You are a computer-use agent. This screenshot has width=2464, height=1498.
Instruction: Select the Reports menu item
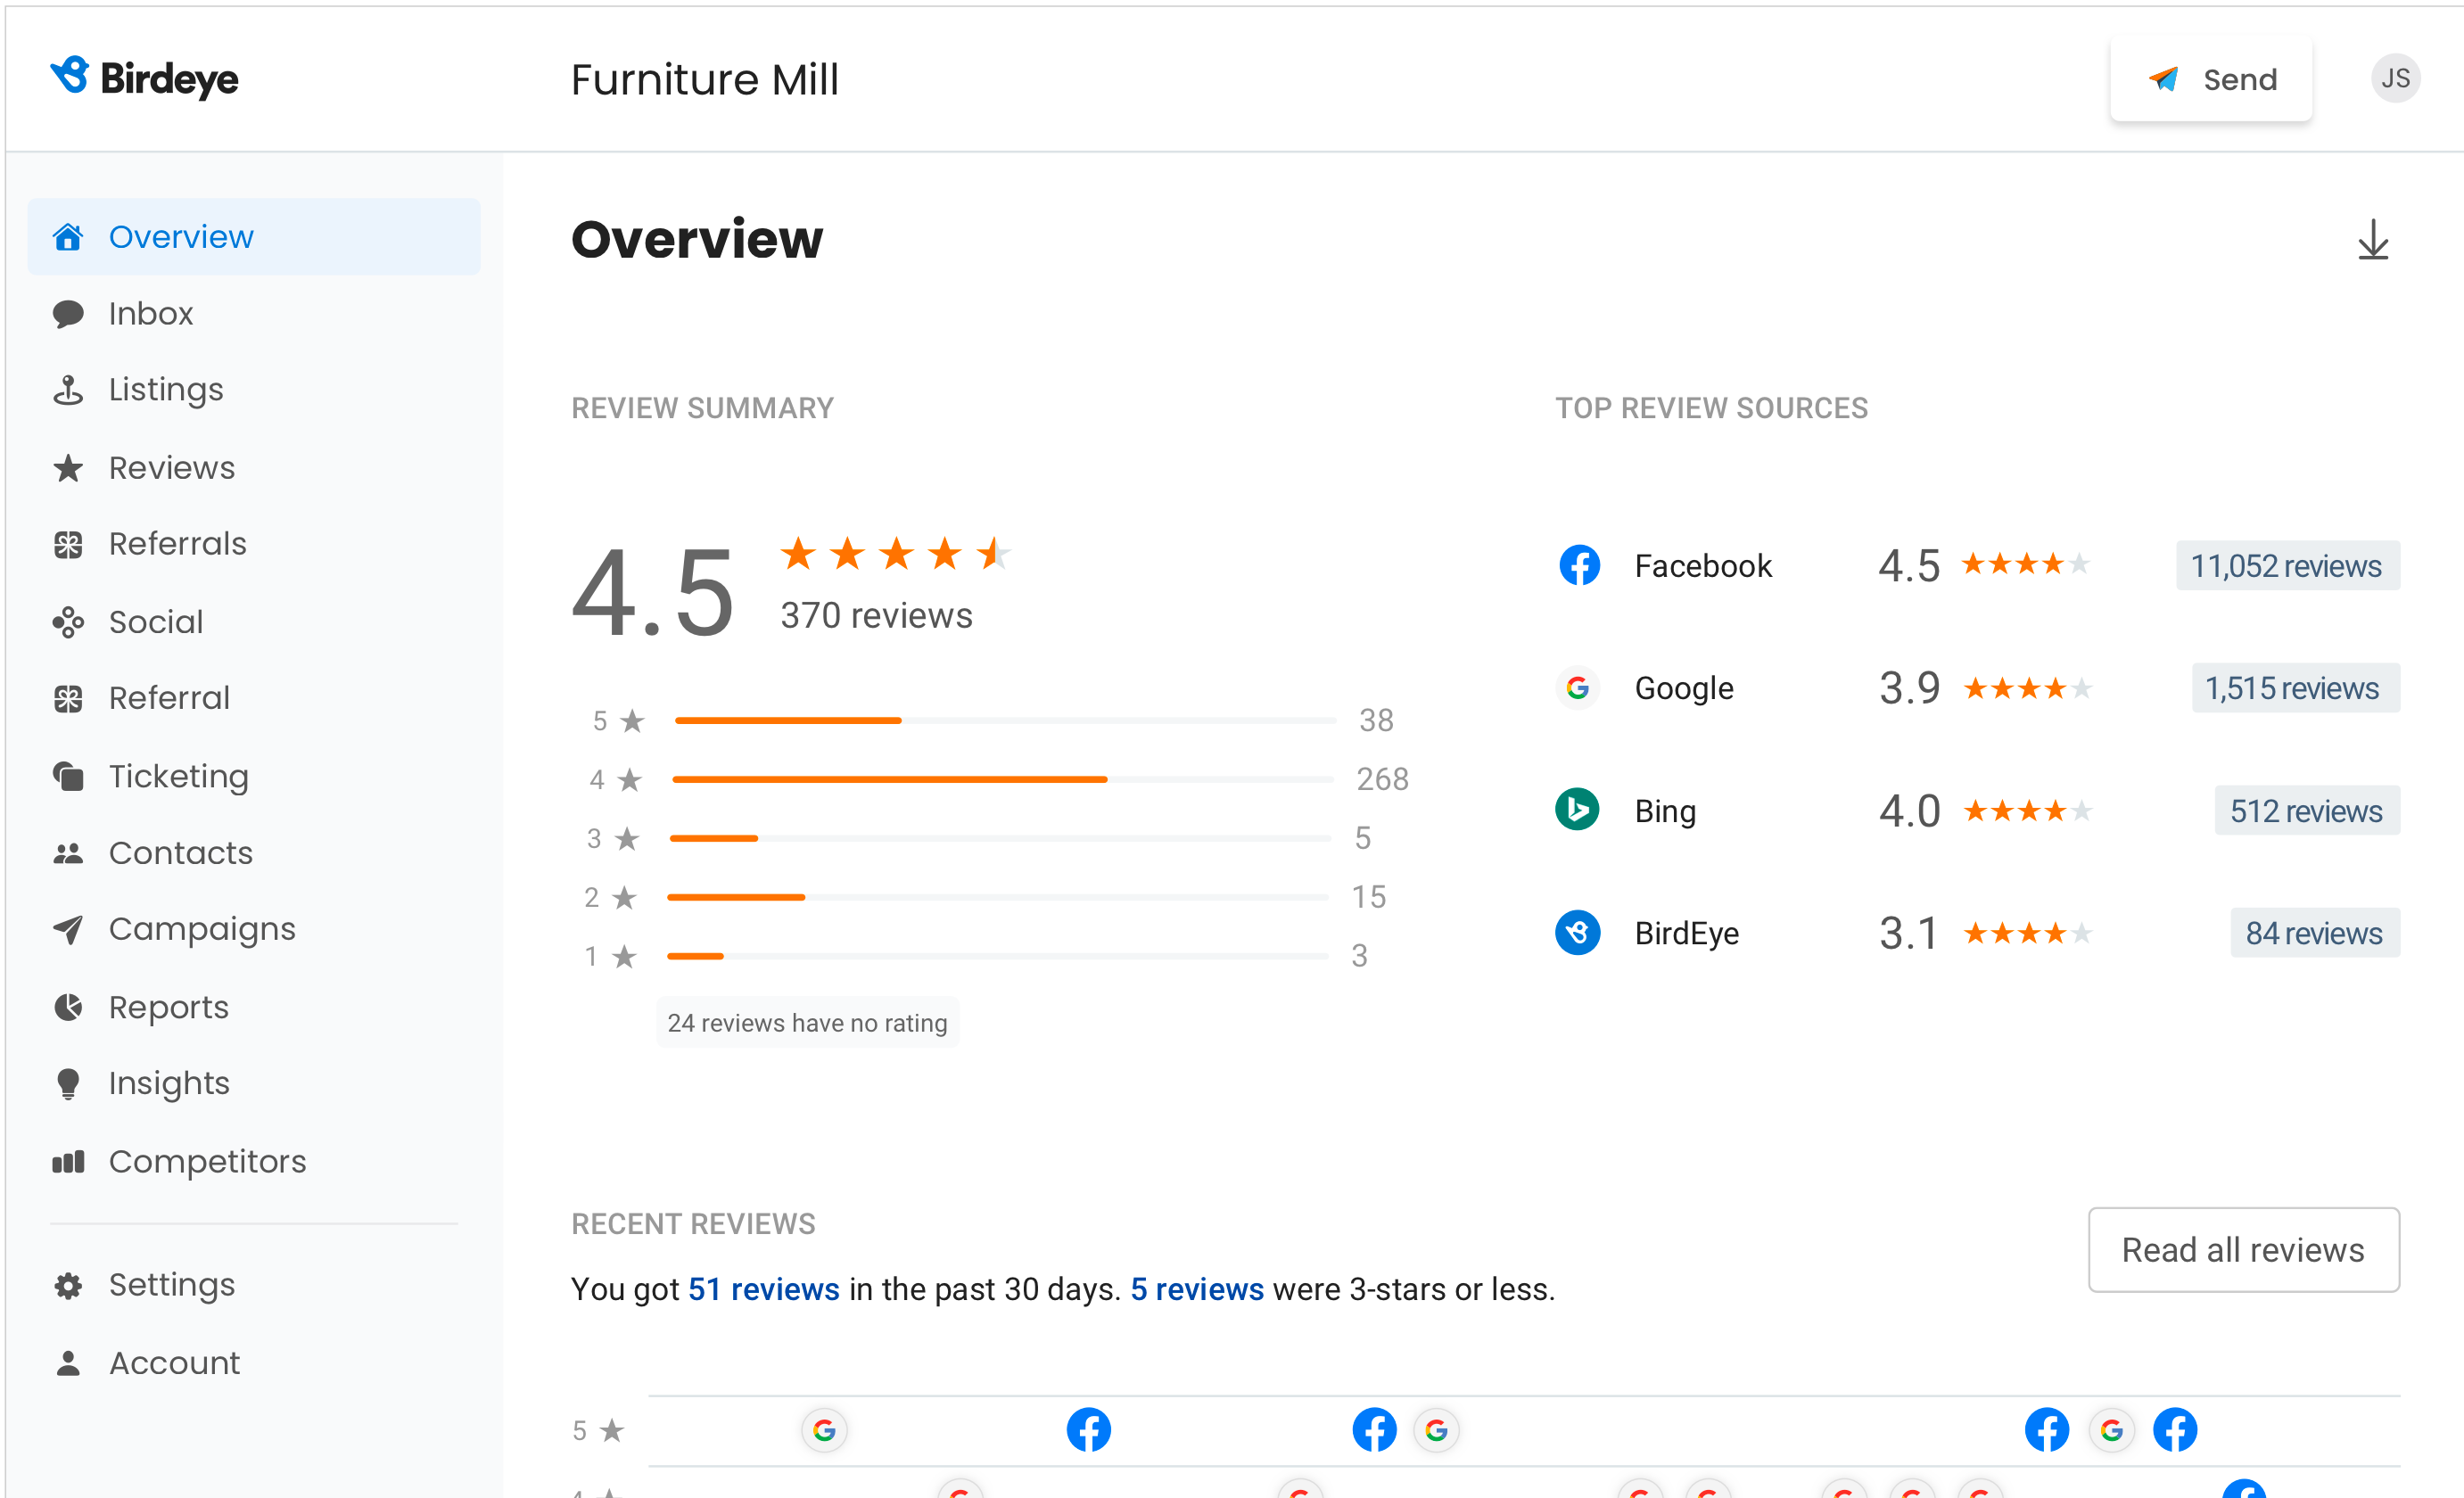[x=169, y=1007]
